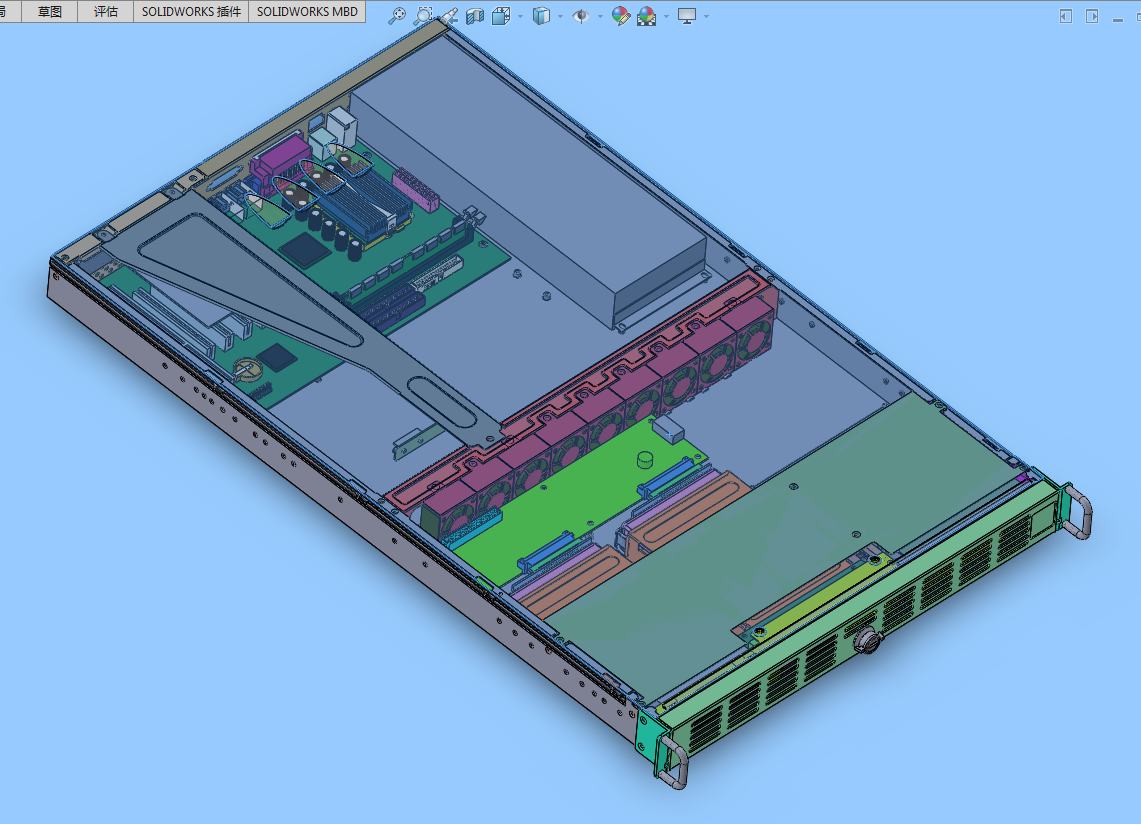Click the Hide/Show Items eye icon

(581, 15)
